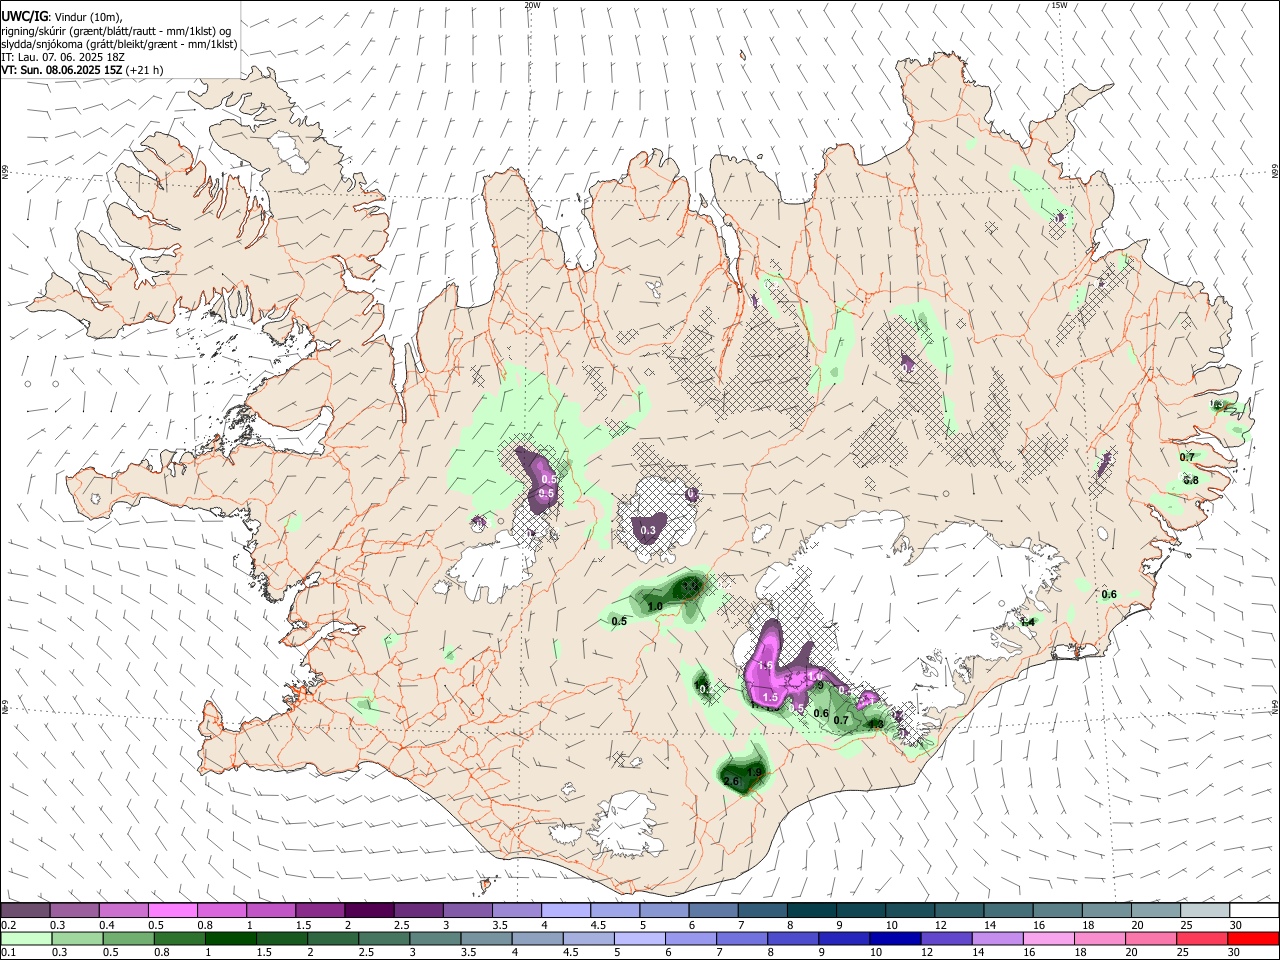Click the white swatch ending the top legend row
Viewport: 1280px width, 960px height.
point(1254,911)
